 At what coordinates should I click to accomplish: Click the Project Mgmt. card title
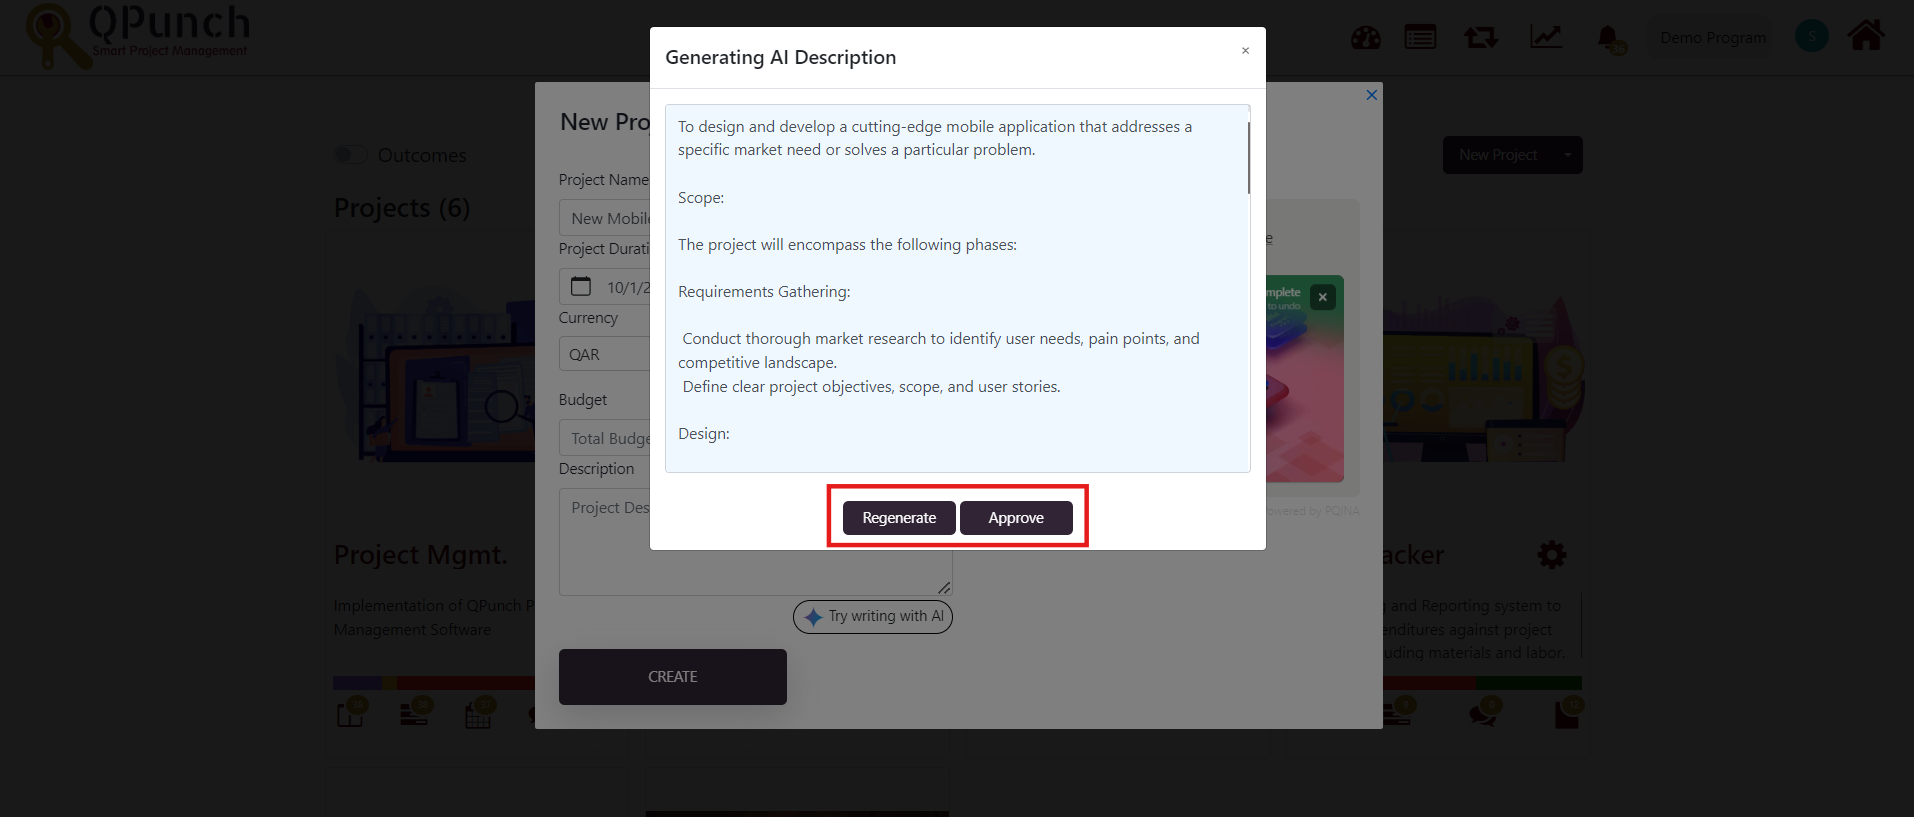[421, 555]
